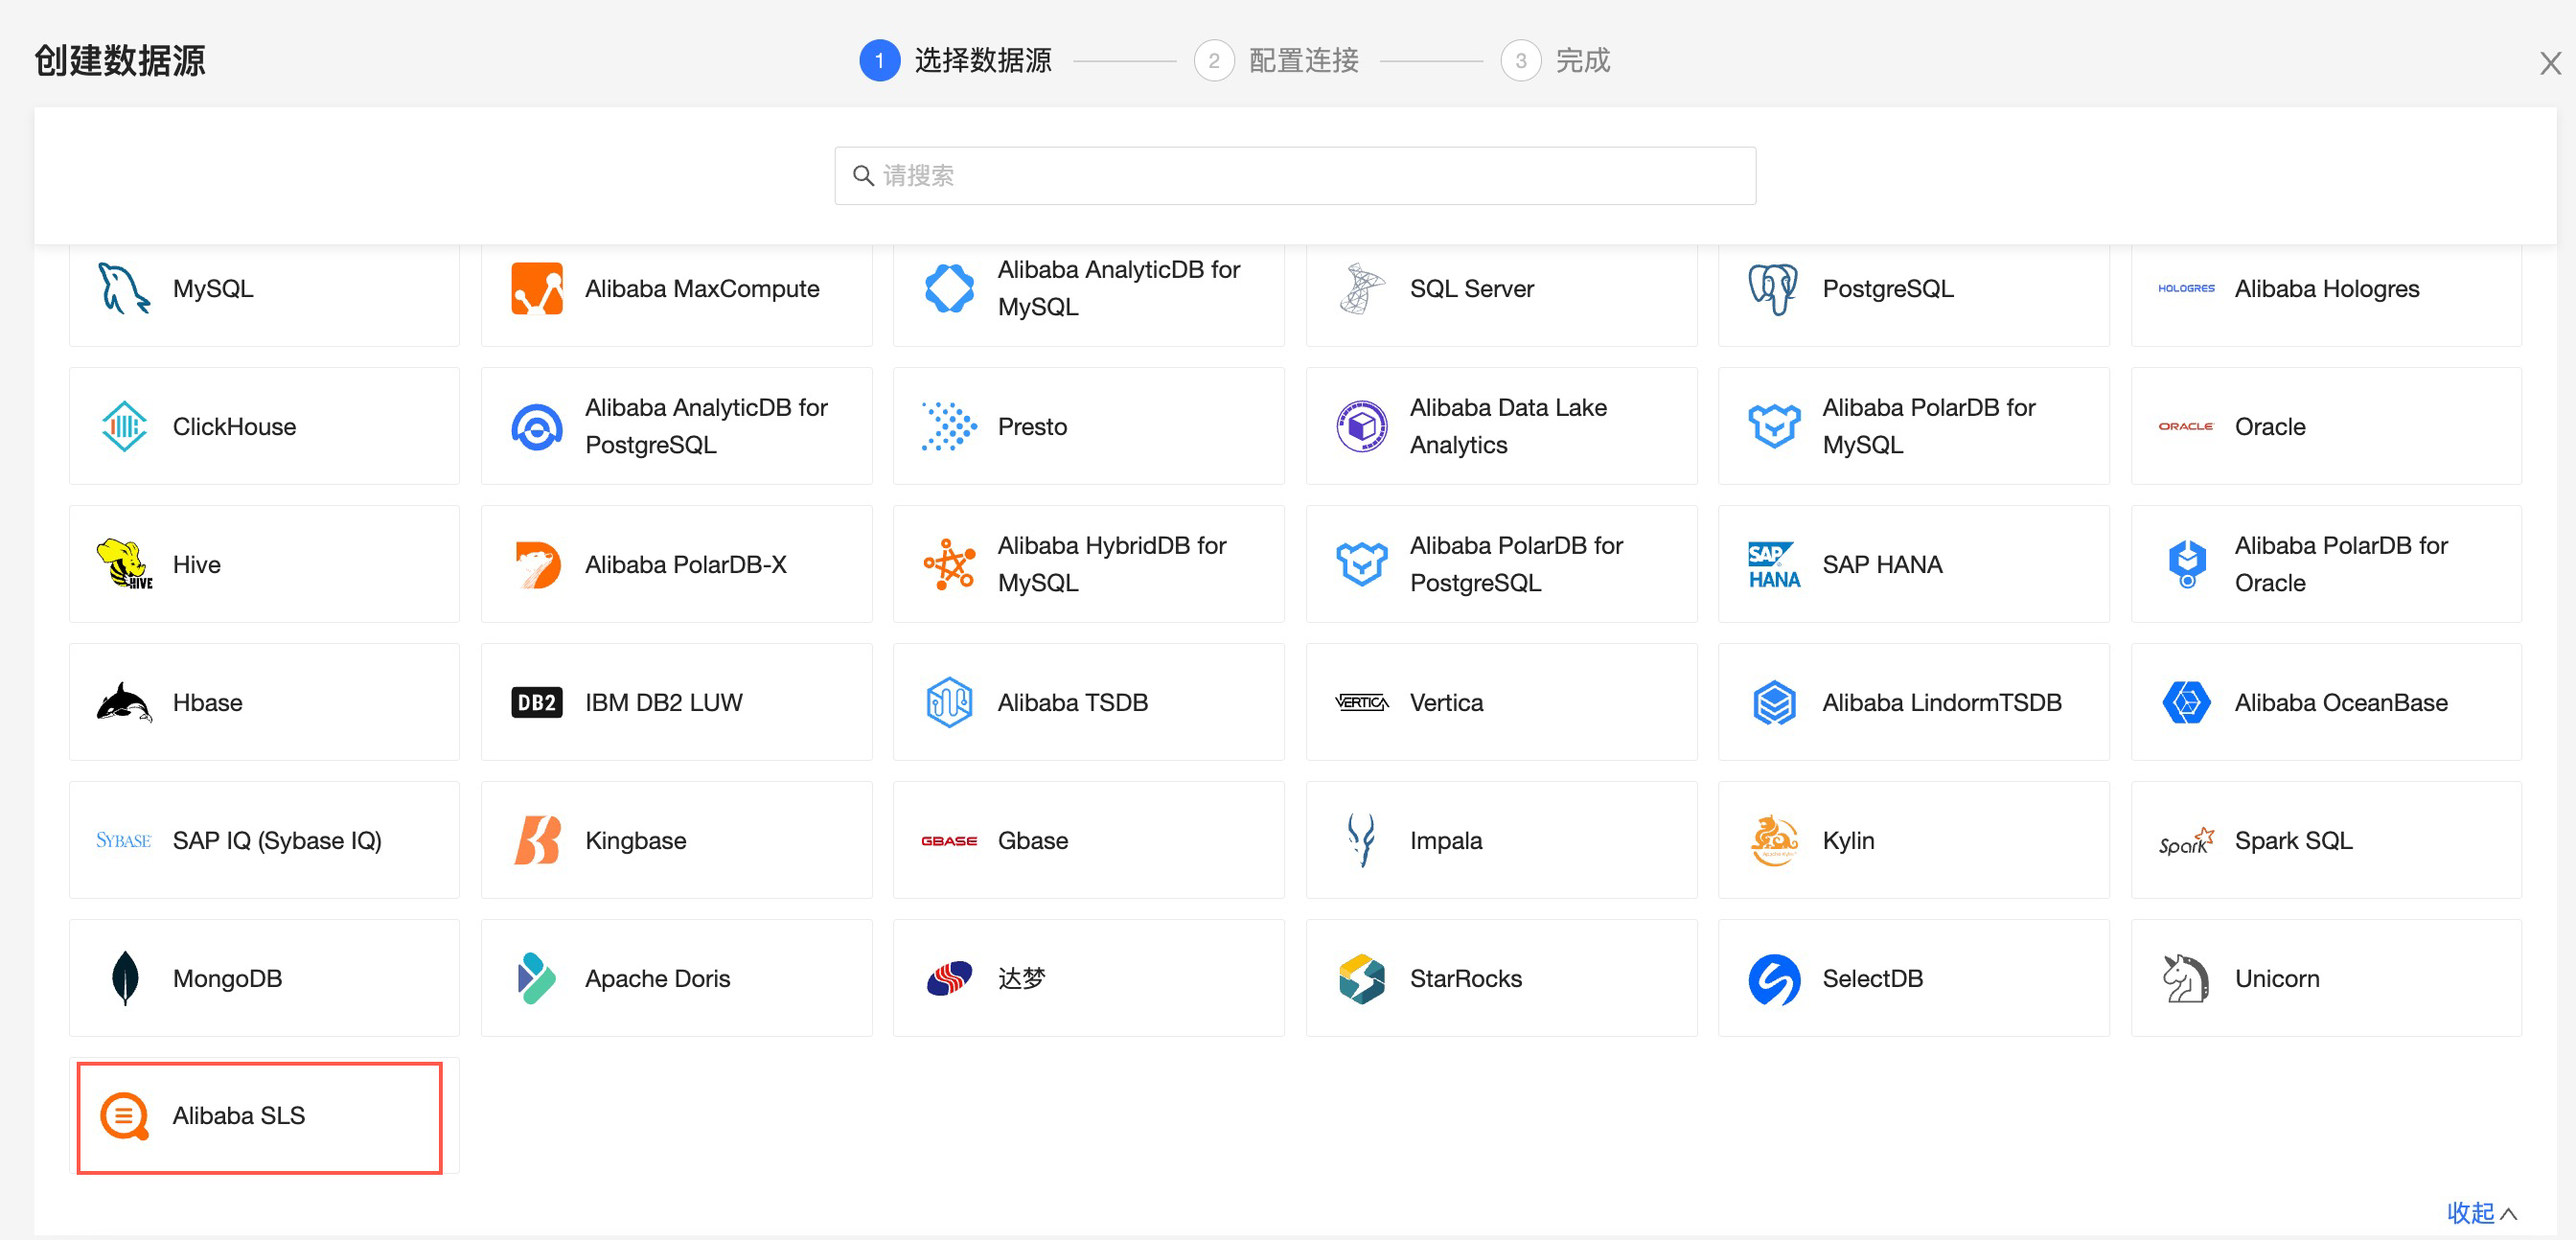
Task: Collapse the list with 收起
Action: pos(2481,1212)
